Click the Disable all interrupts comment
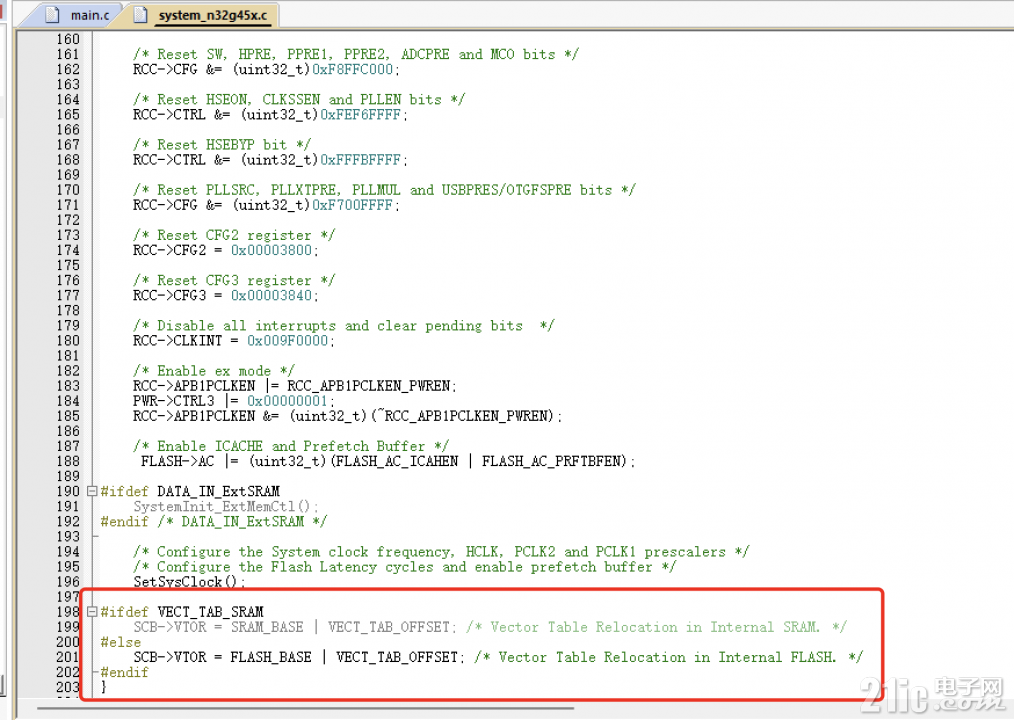This screenshot has width=1014, height=720. (343, 325)
